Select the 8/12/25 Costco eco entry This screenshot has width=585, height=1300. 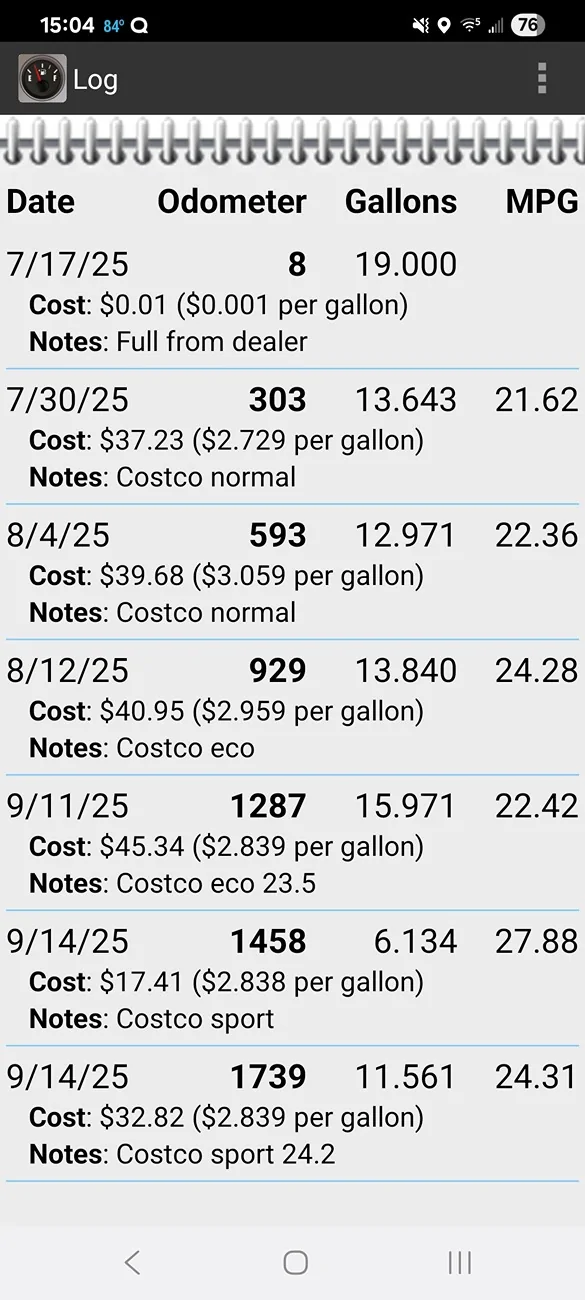coord(290,708)
